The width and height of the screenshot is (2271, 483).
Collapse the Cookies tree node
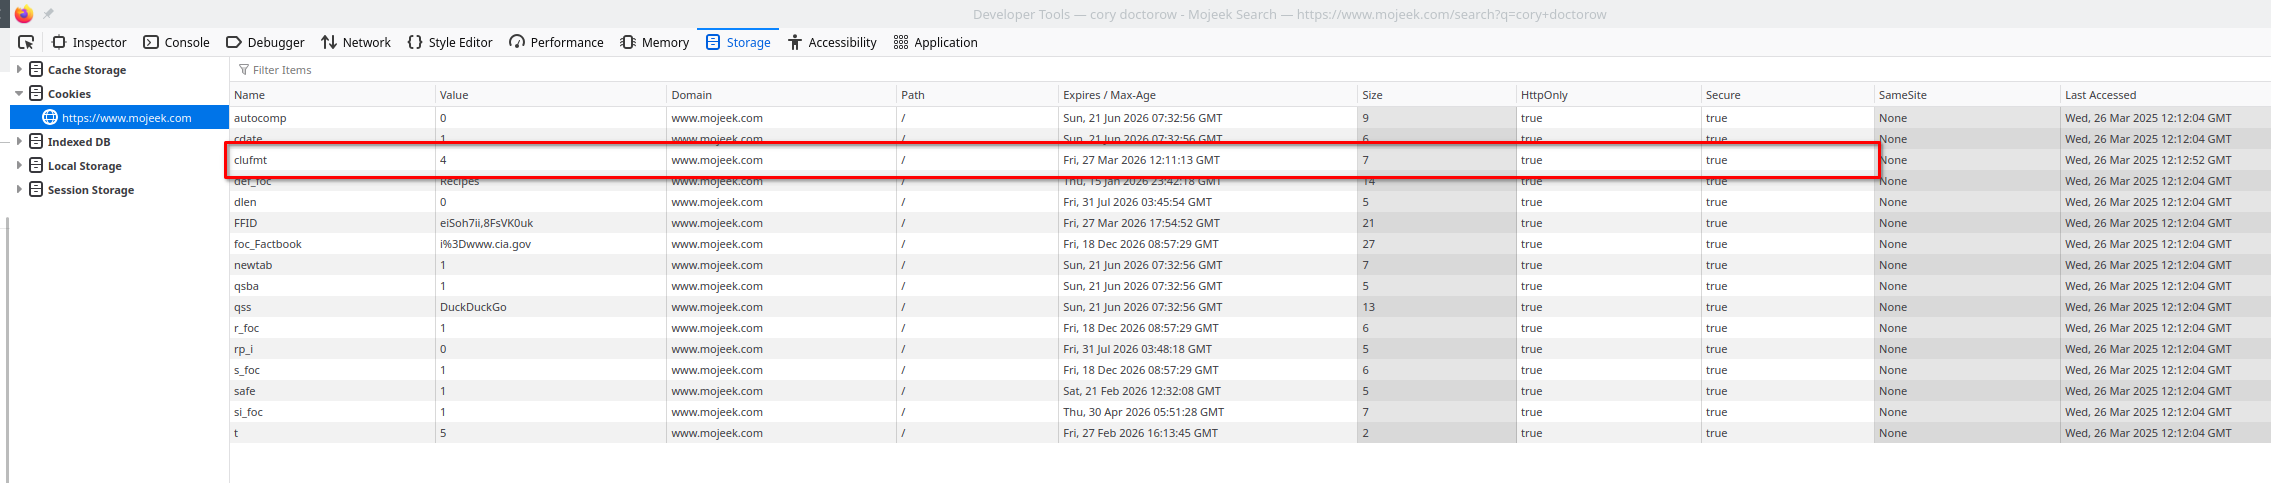click(x=19, y=93)
